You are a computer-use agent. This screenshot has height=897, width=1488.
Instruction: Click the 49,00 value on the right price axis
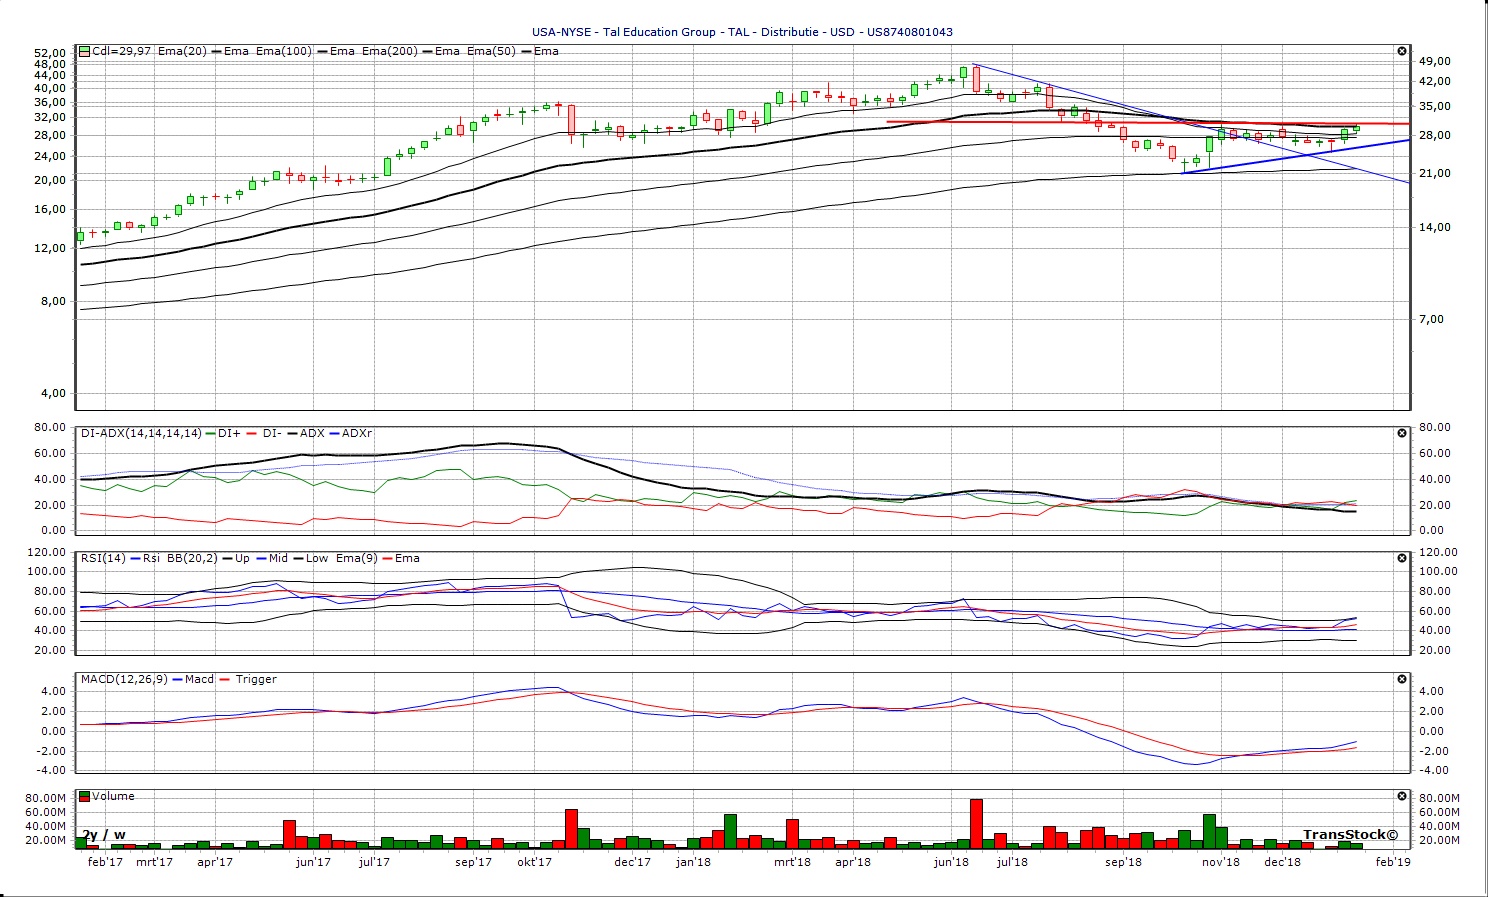(x=1435, y=62)
